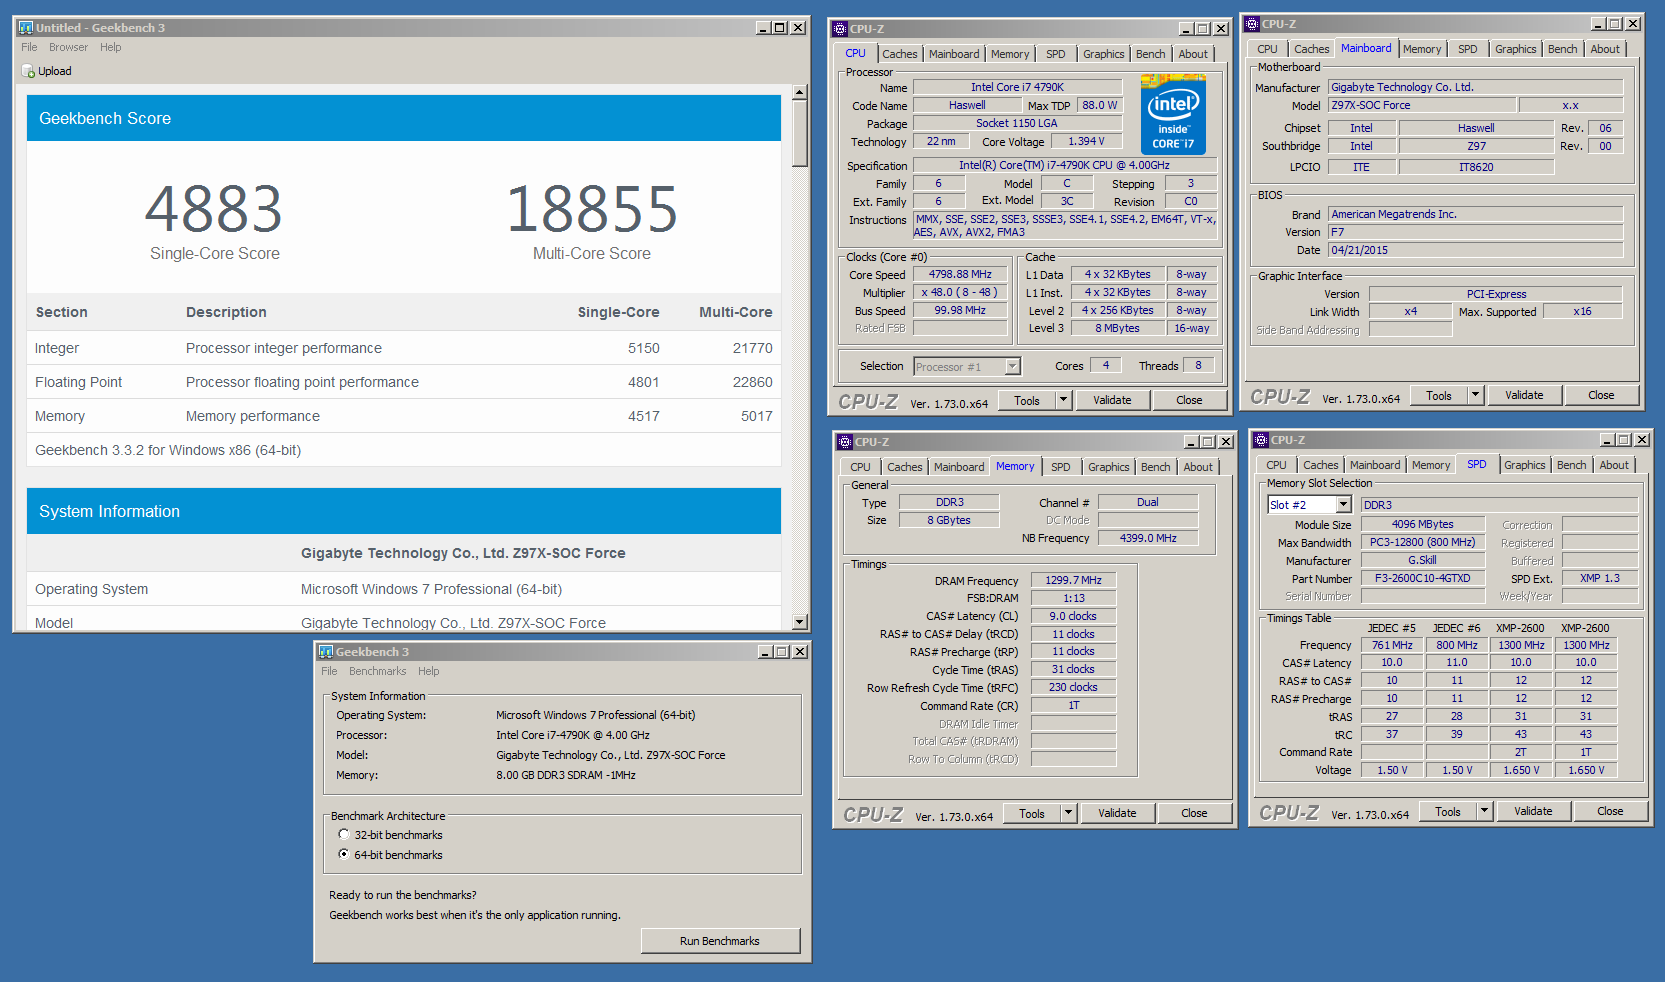Screen dimensions: 1665x982
Task: Click Memory performance description text
Action: (x=253, y=416)
